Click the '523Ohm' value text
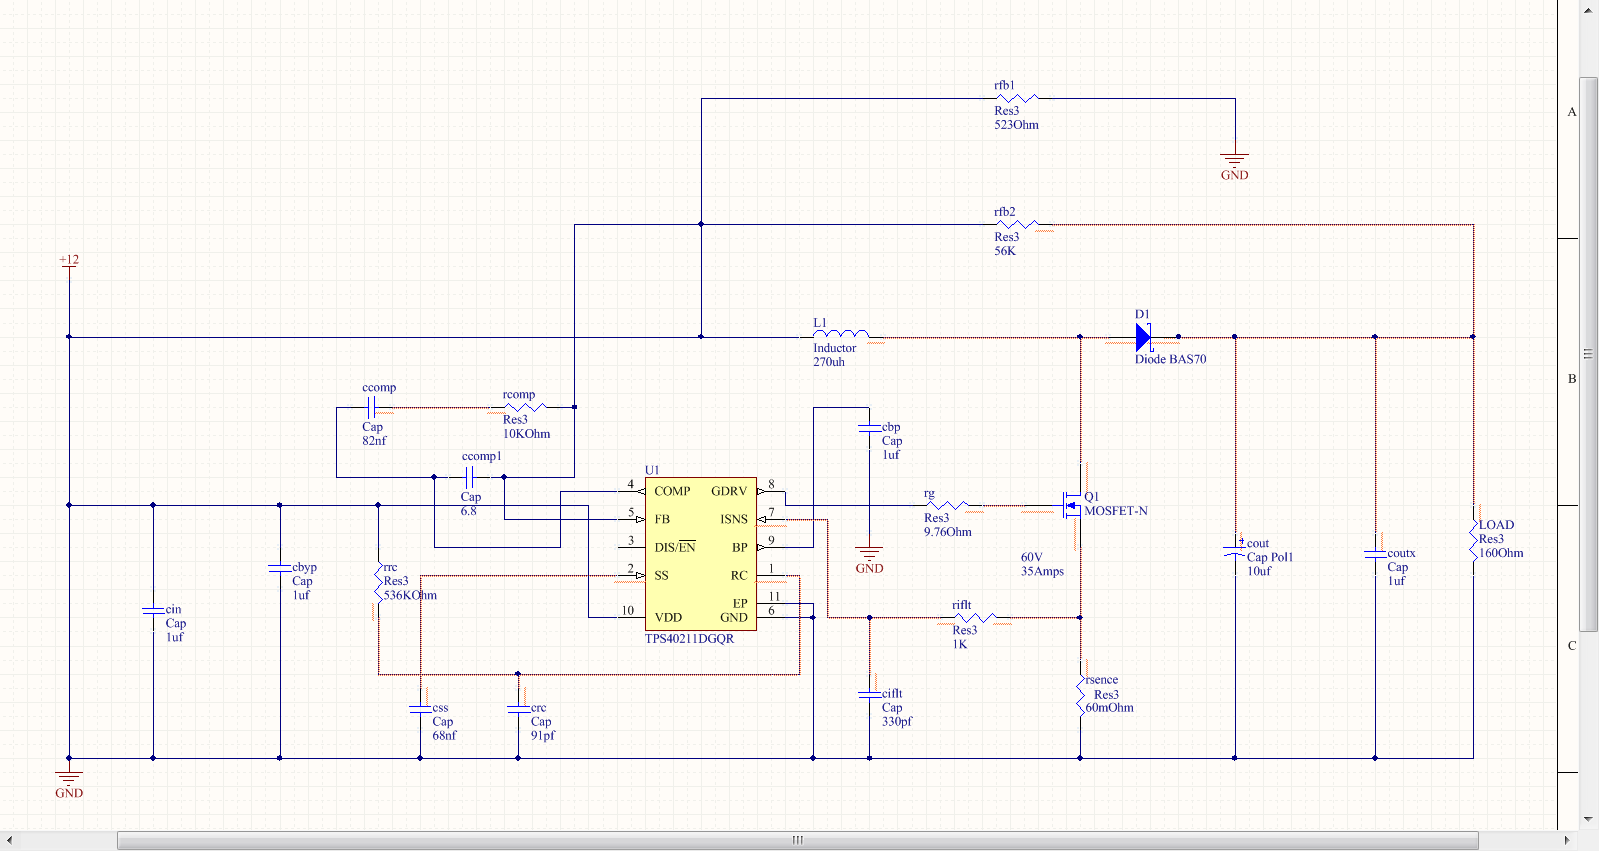The image size is (1599, 851). pyautogui.click(x=1016, y=125)
